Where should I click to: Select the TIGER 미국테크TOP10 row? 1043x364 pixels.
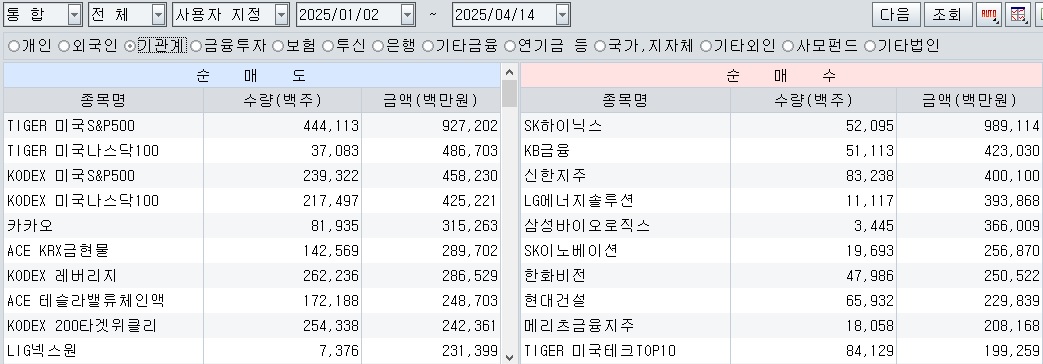click(782, 351)
